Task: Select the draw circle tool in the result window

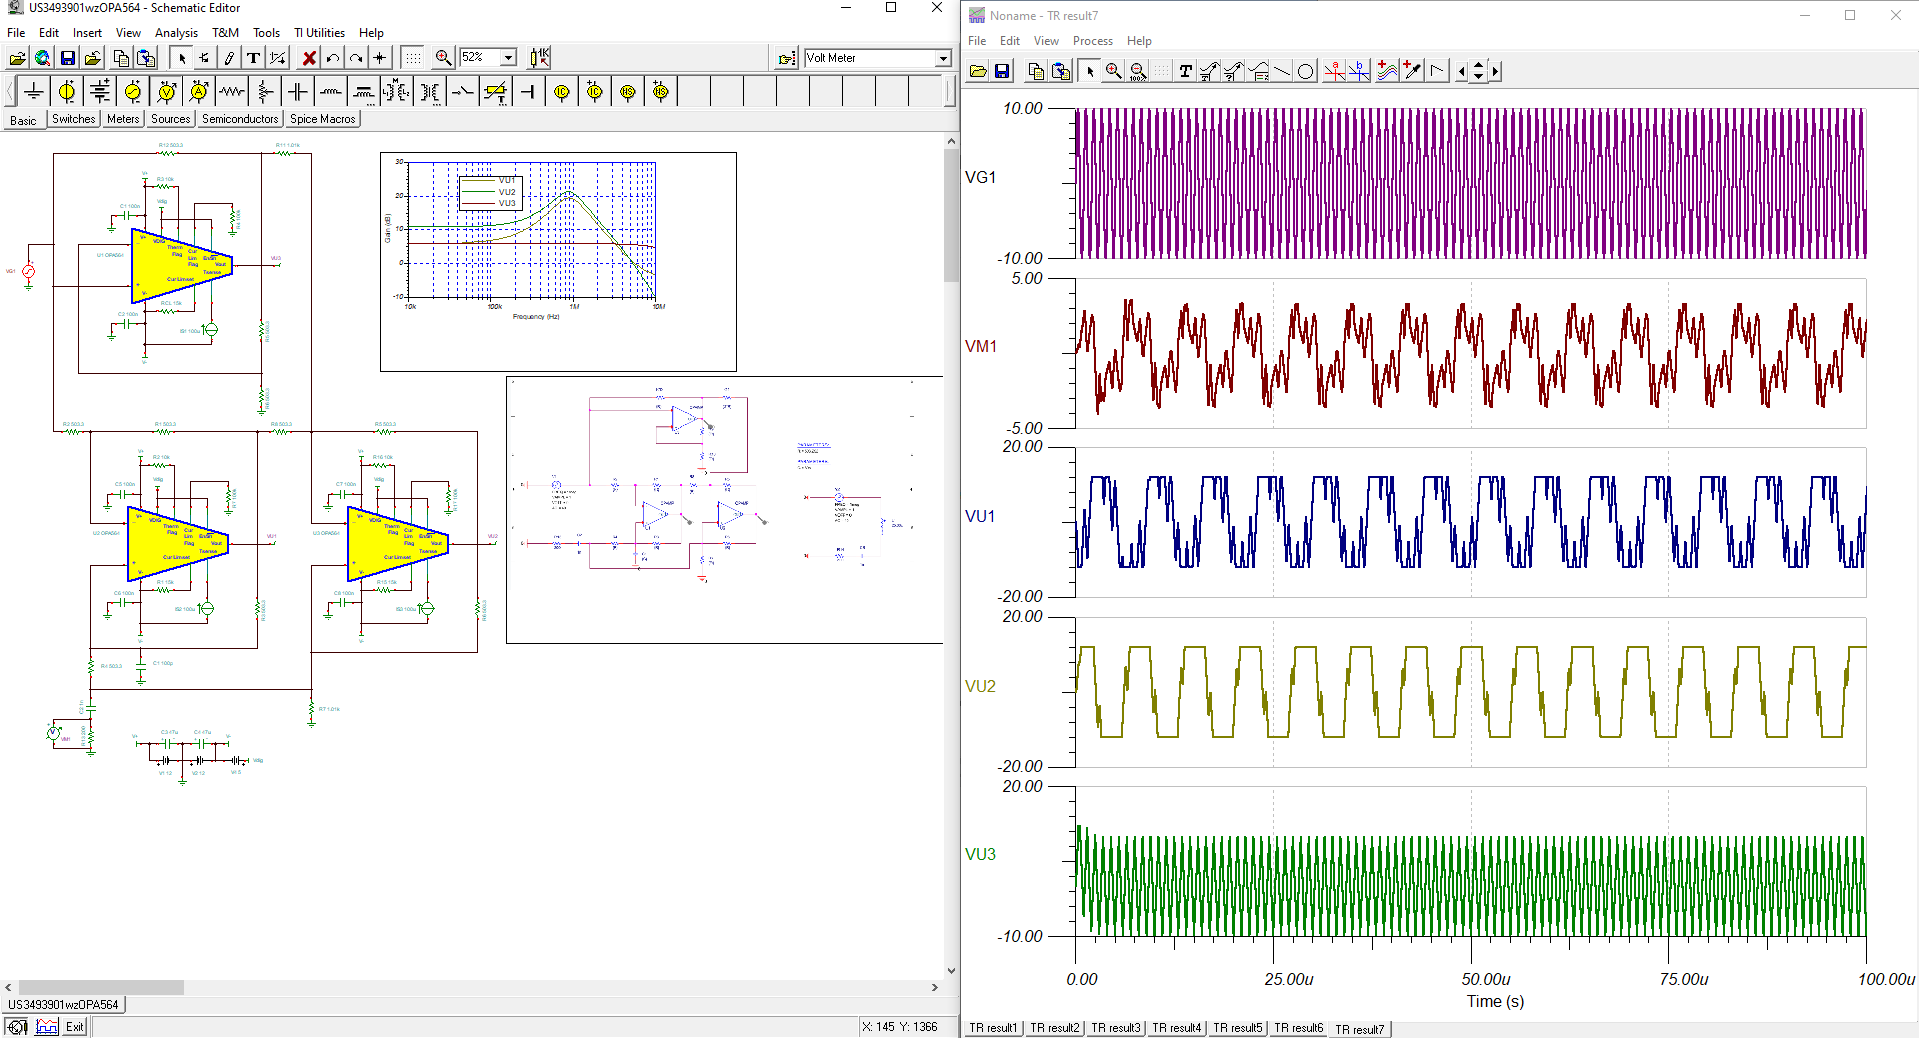Action: 1306,71
